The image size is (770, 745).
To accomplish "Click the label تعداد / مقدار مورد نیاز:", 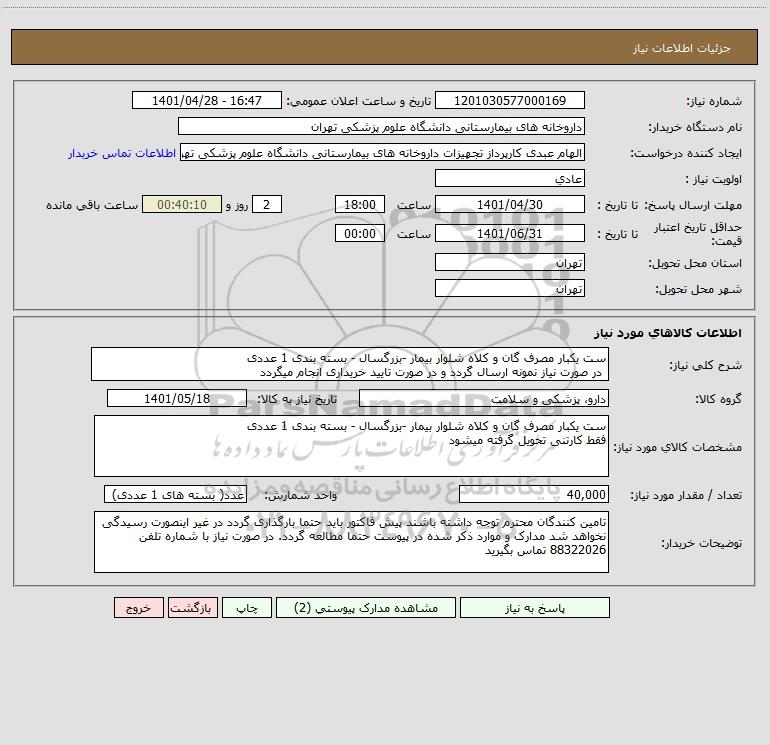I will 686,496.
